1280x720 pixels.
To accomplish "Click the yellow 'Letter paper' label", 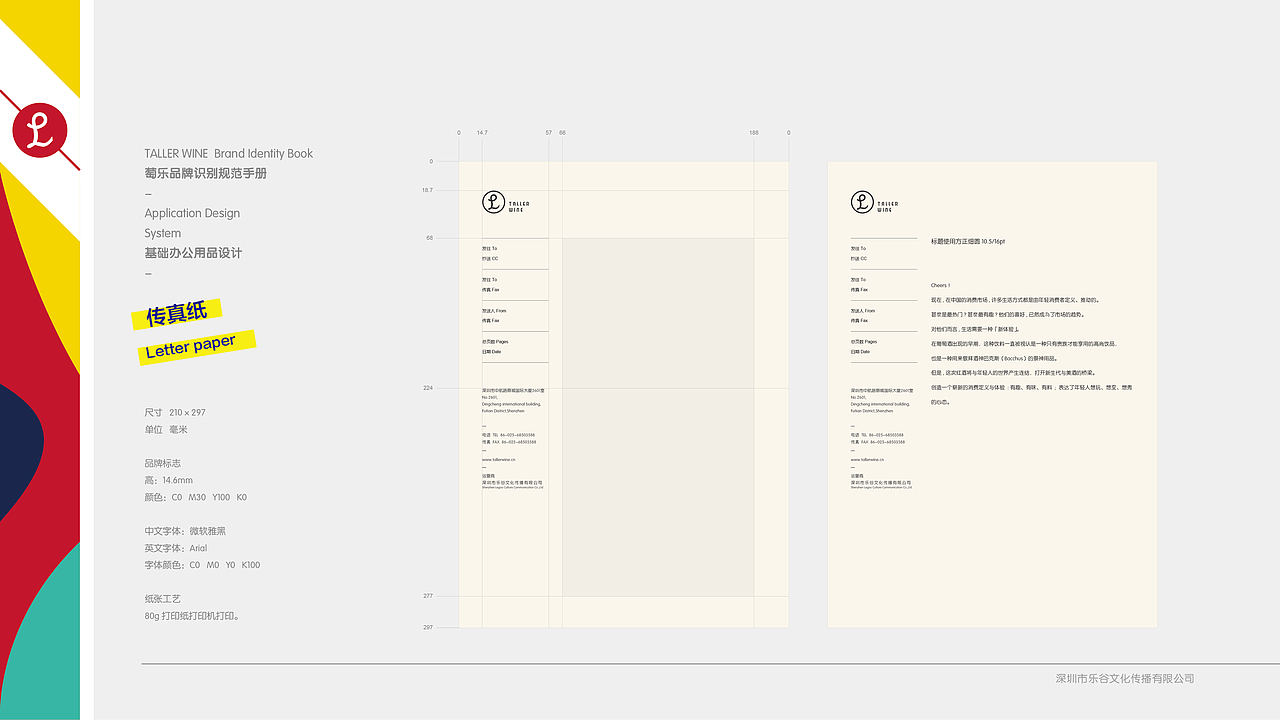I will coord(197,347).
